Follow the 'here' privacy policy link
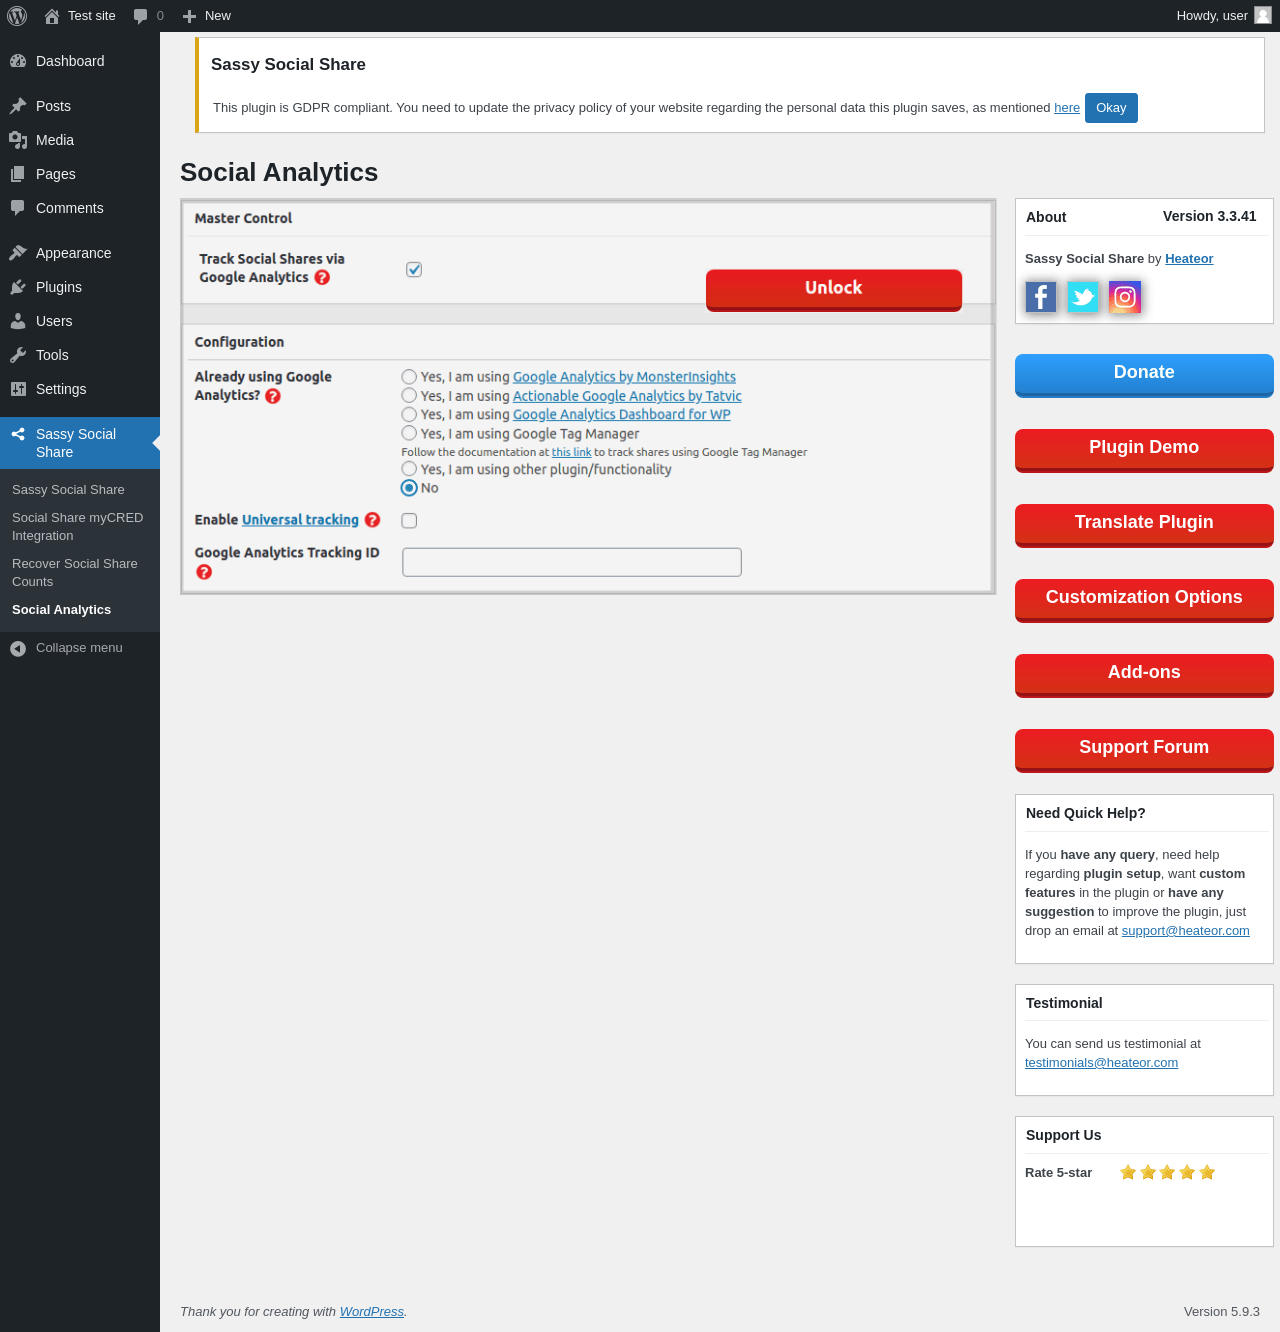This screenshot has width=1280, height=1332. (x=1067, y=108)
